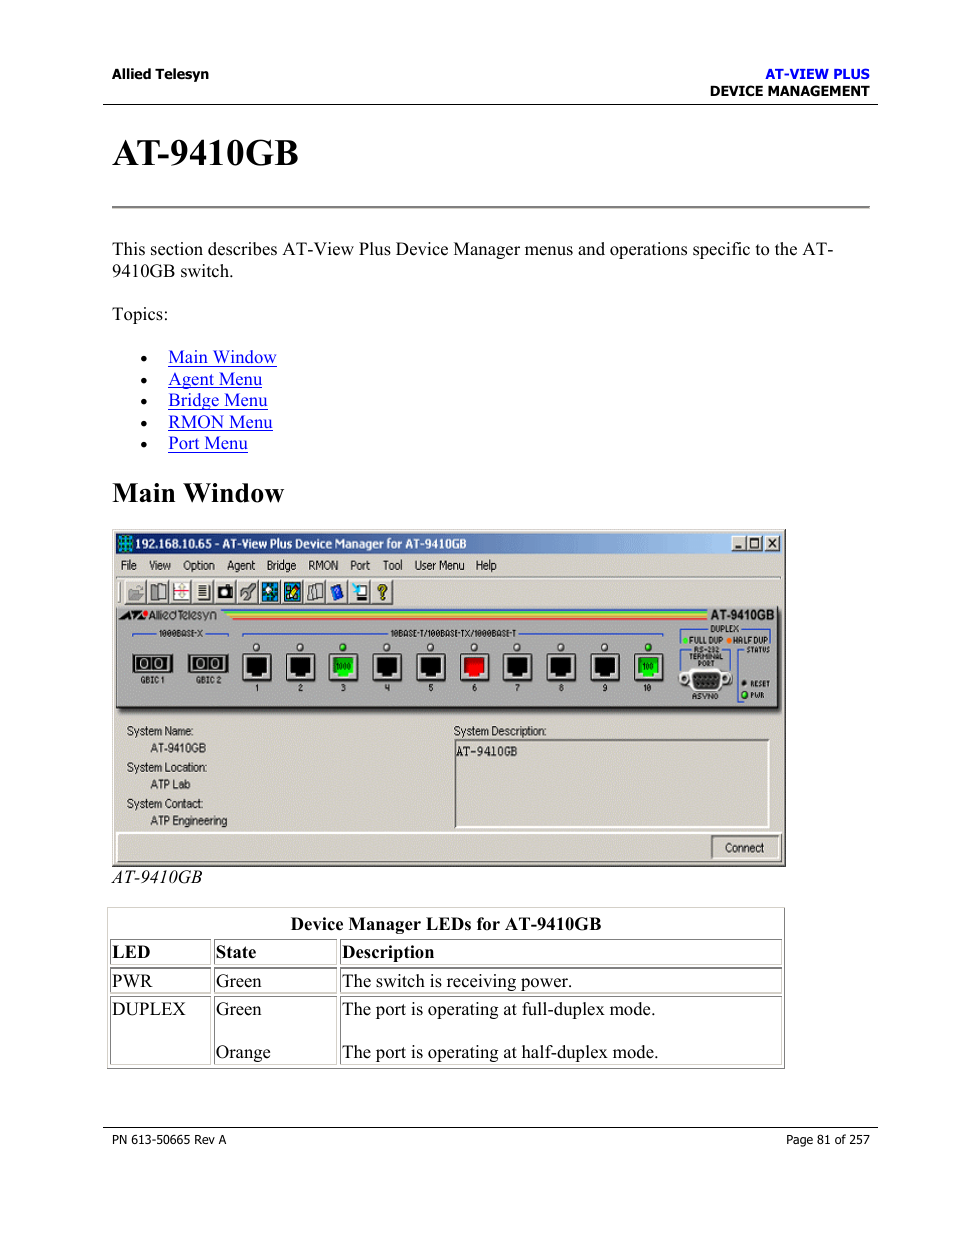Click the open book toolbar icon
Image resolution: width=954 pixels, height=1235 pixels.
point(159,592)
